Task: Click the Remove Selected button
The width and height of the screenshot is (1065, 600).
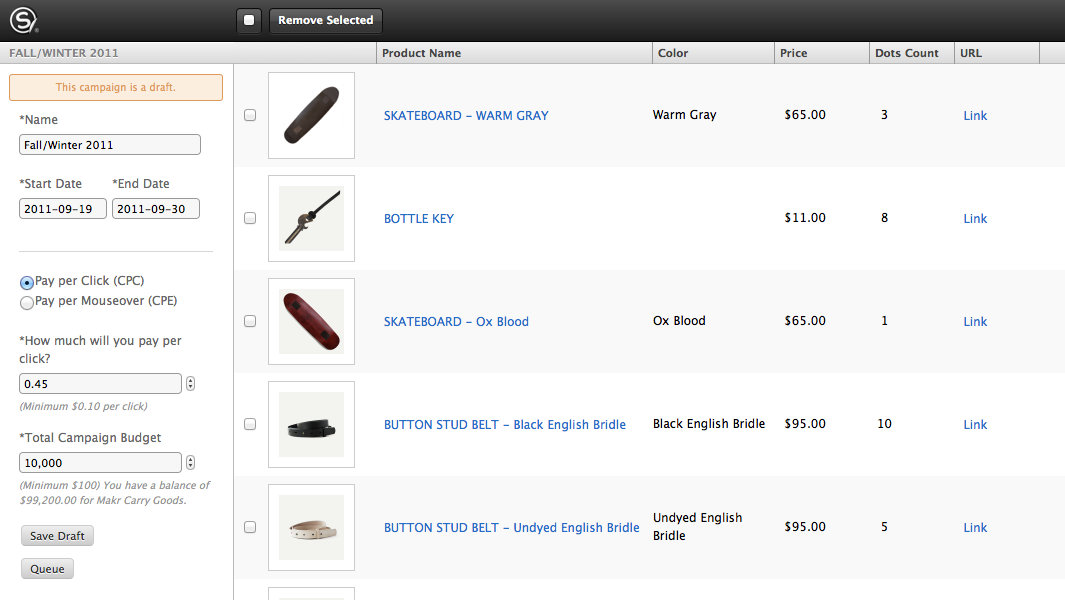Action: 326,20
